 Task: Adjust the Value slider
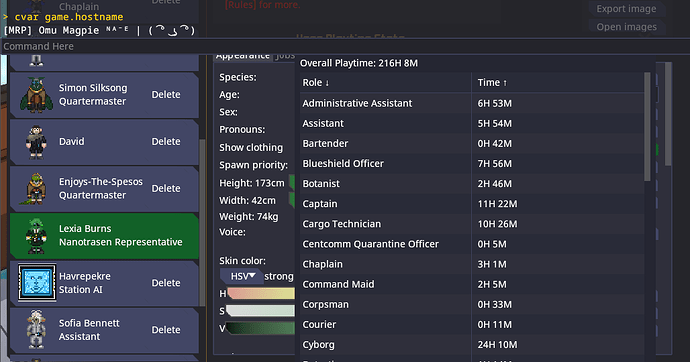coord(261,329)
